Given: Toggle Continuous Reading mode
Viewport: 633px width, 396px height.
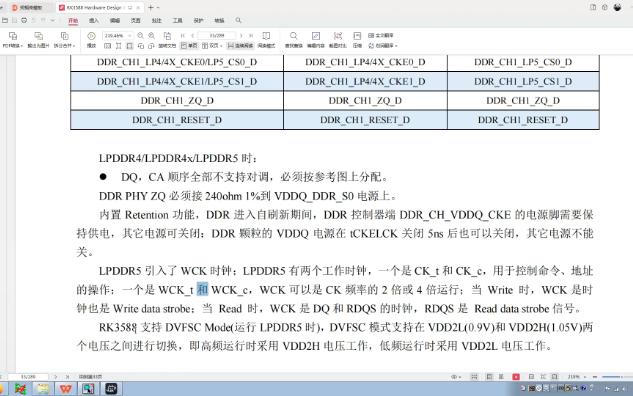Looking at the screenshot, I should point(240,46).
